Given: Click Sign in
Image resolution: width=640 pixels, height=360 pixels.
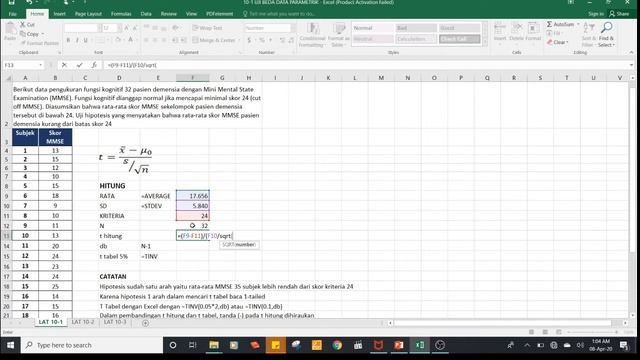Looking at the screenshot, I should pyautogui.click(x=596, y=14).
